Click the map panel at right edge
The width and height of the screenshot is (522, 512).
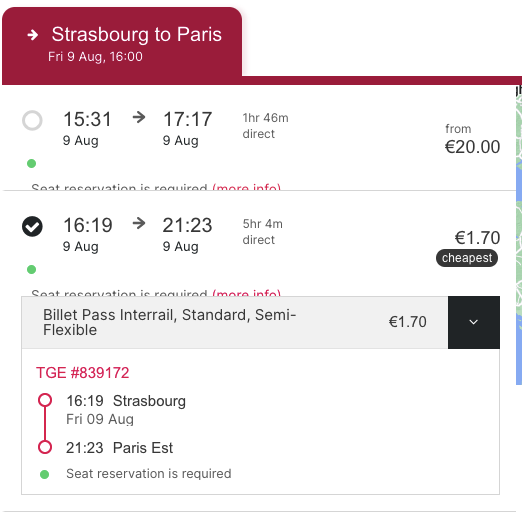tap(519, 235)
